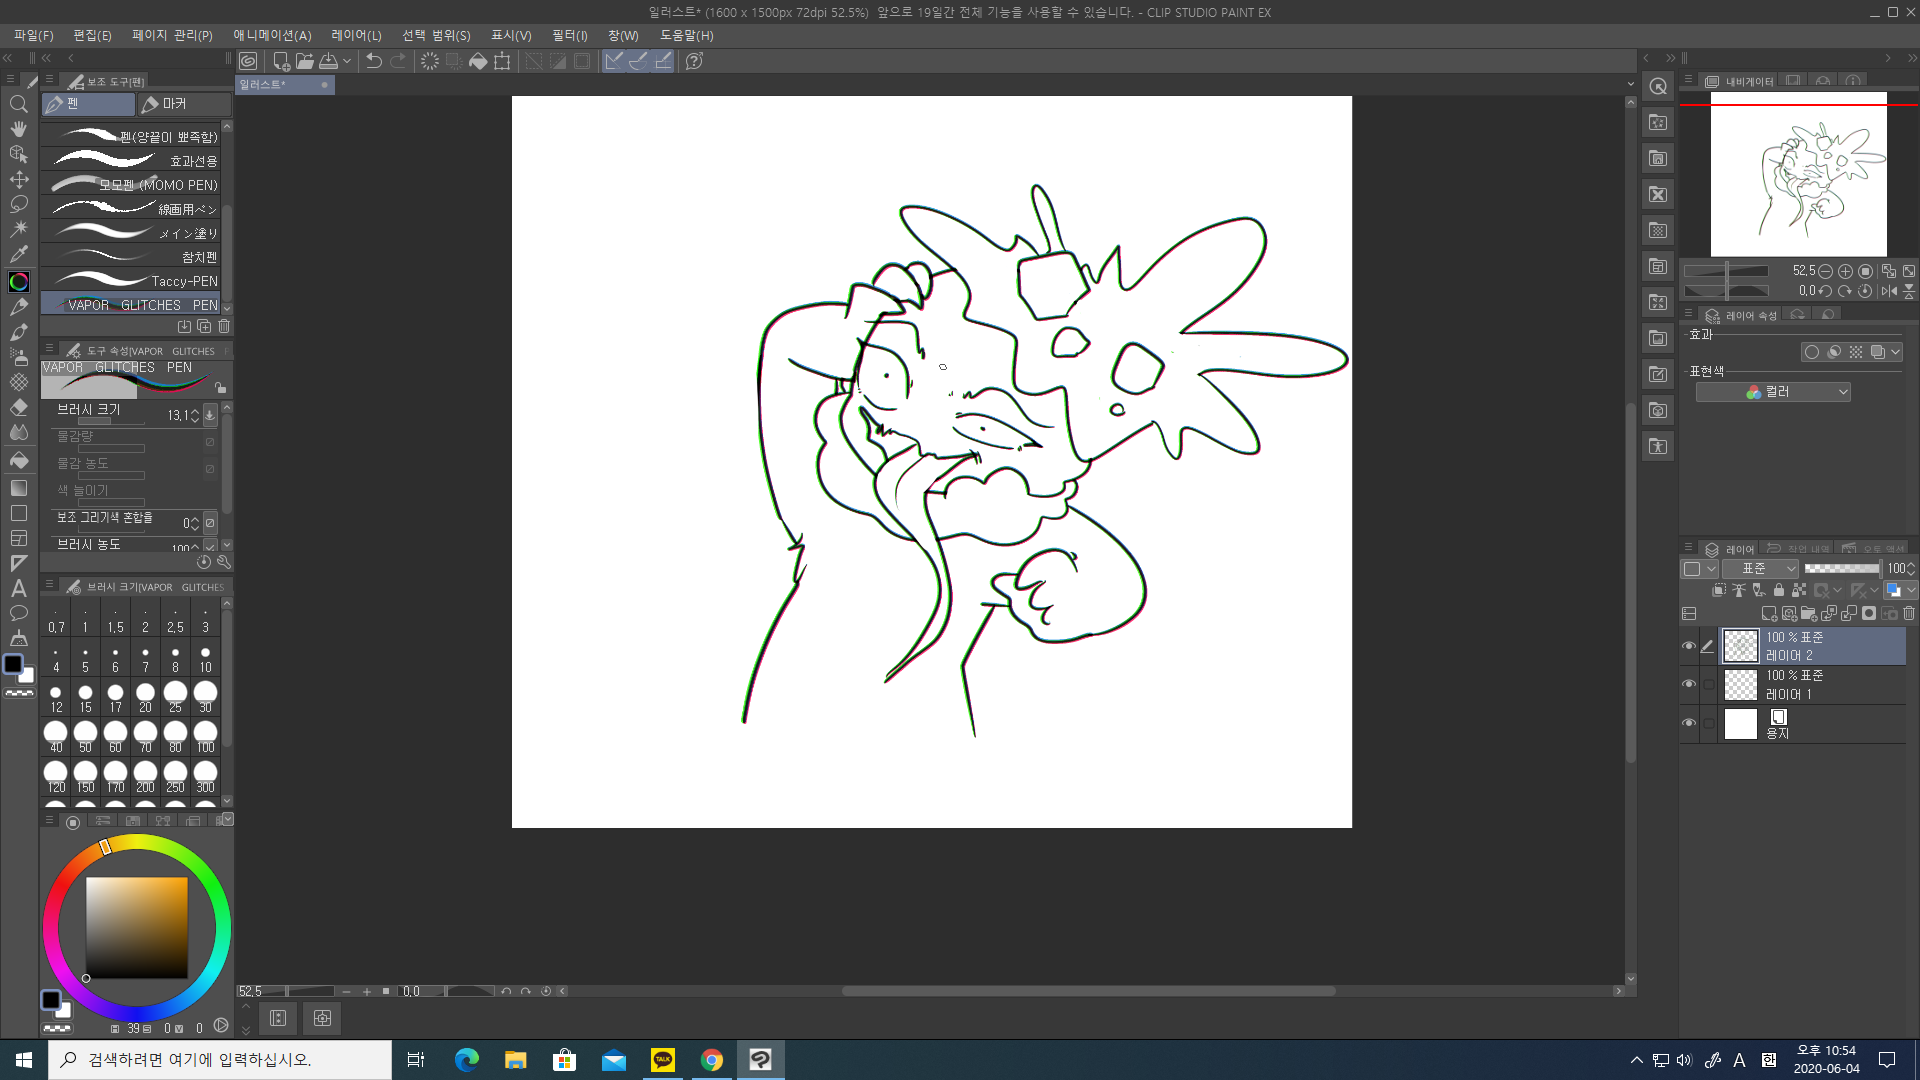The width and height of the screenshot is (1920, 1080).
Task: Select the Lasso selection tool
Action: pos(18,204)
